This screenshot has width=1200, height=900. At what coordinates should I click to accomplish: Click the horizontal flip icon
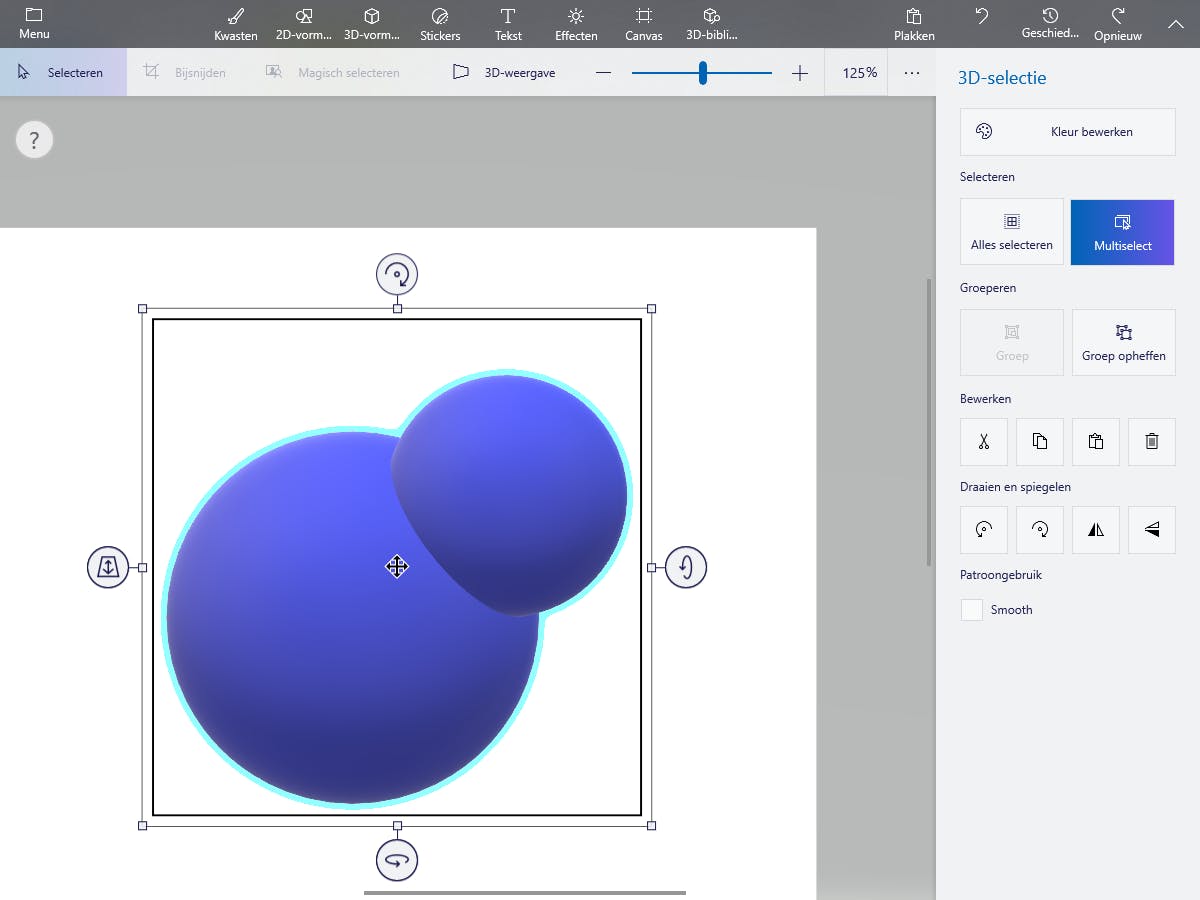(1096, 530)
